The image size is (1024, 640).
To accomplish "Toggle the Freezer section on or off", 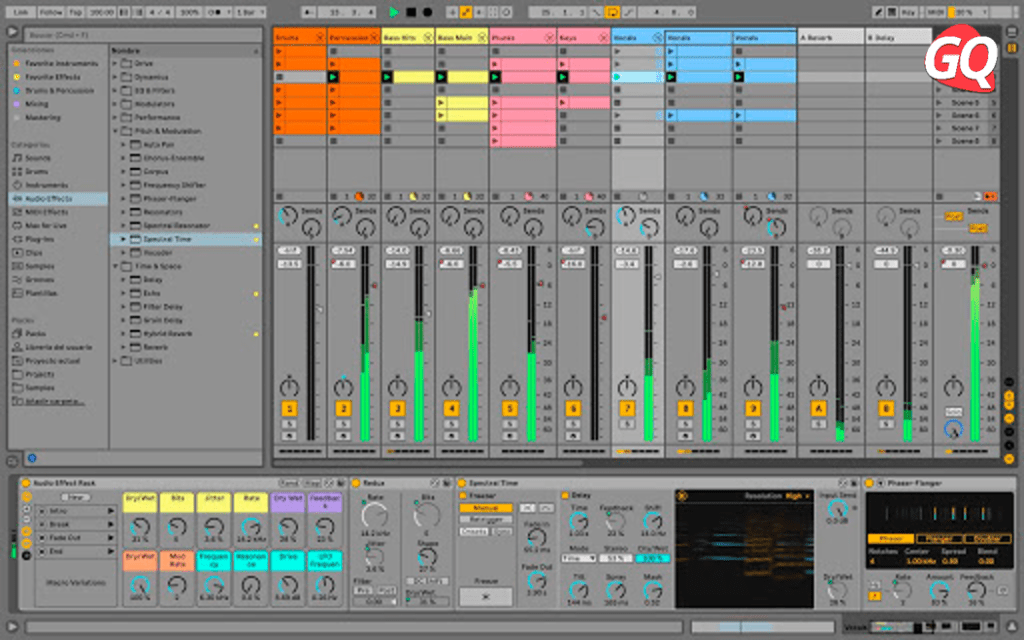I will [x=463, y=496].
